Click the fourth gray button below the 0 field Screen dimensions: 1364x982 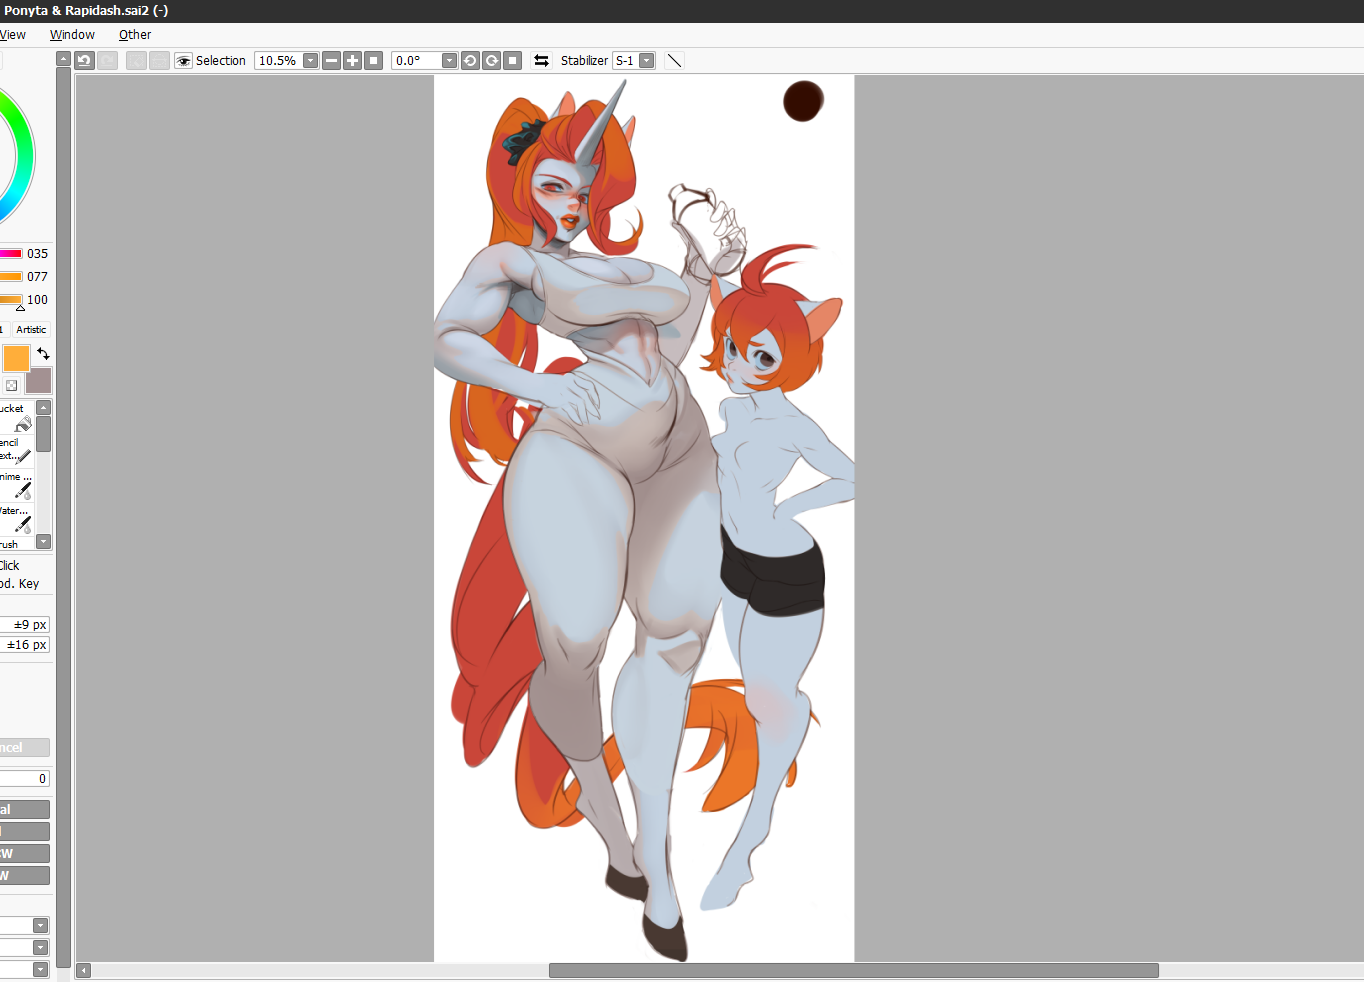click(24, 875)
